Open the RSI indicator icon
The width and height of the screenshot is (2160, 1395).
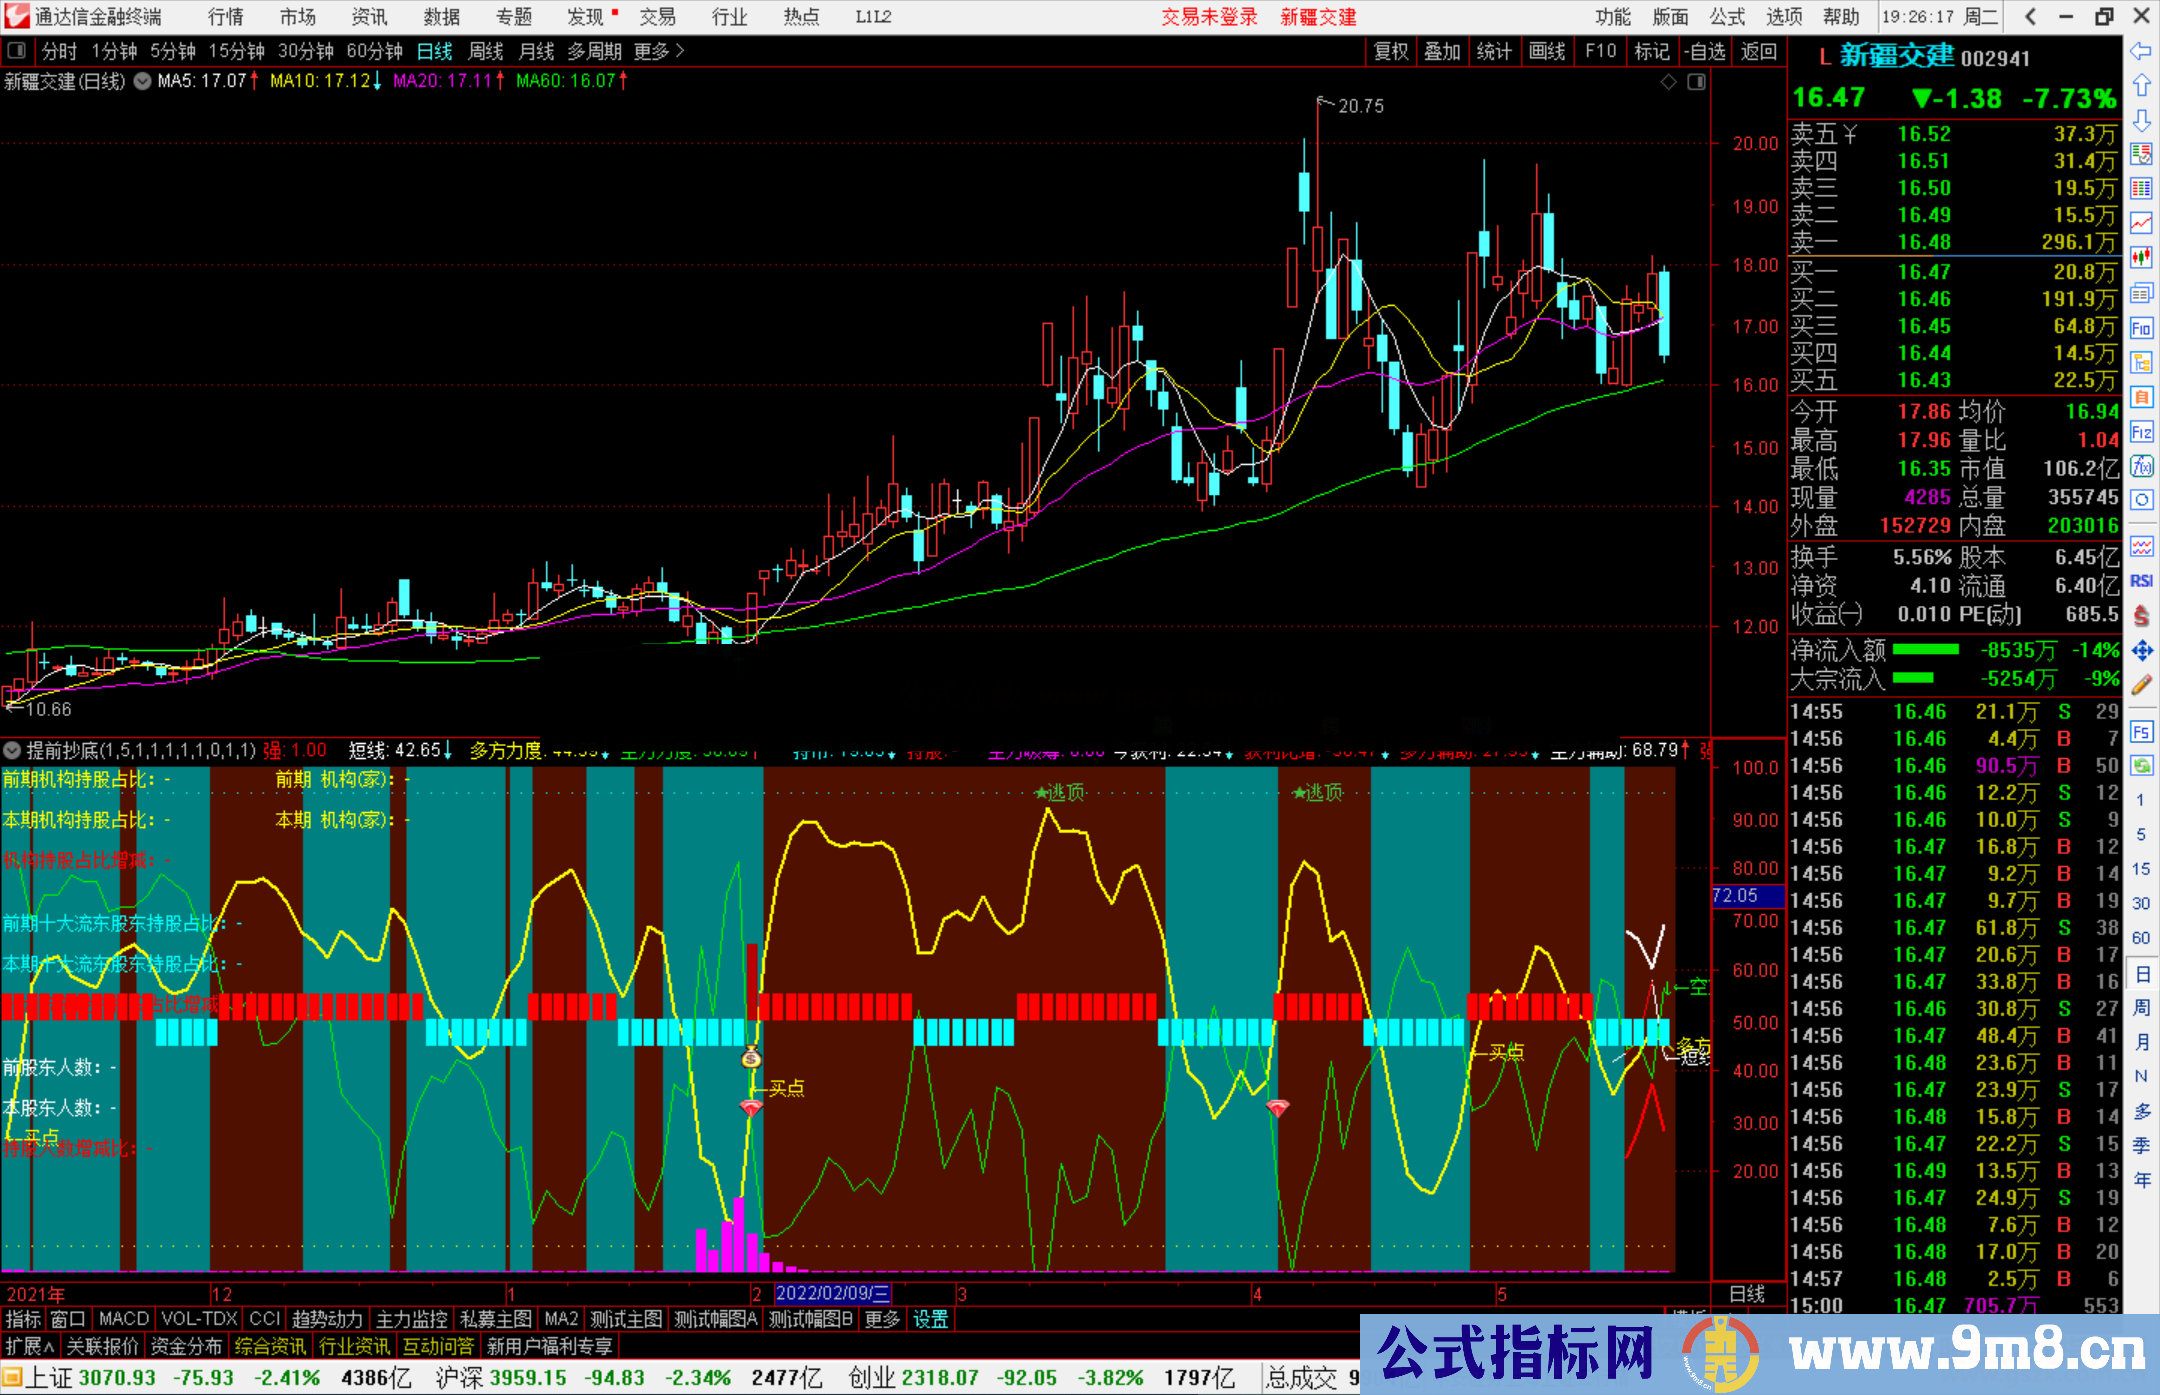2141,581
